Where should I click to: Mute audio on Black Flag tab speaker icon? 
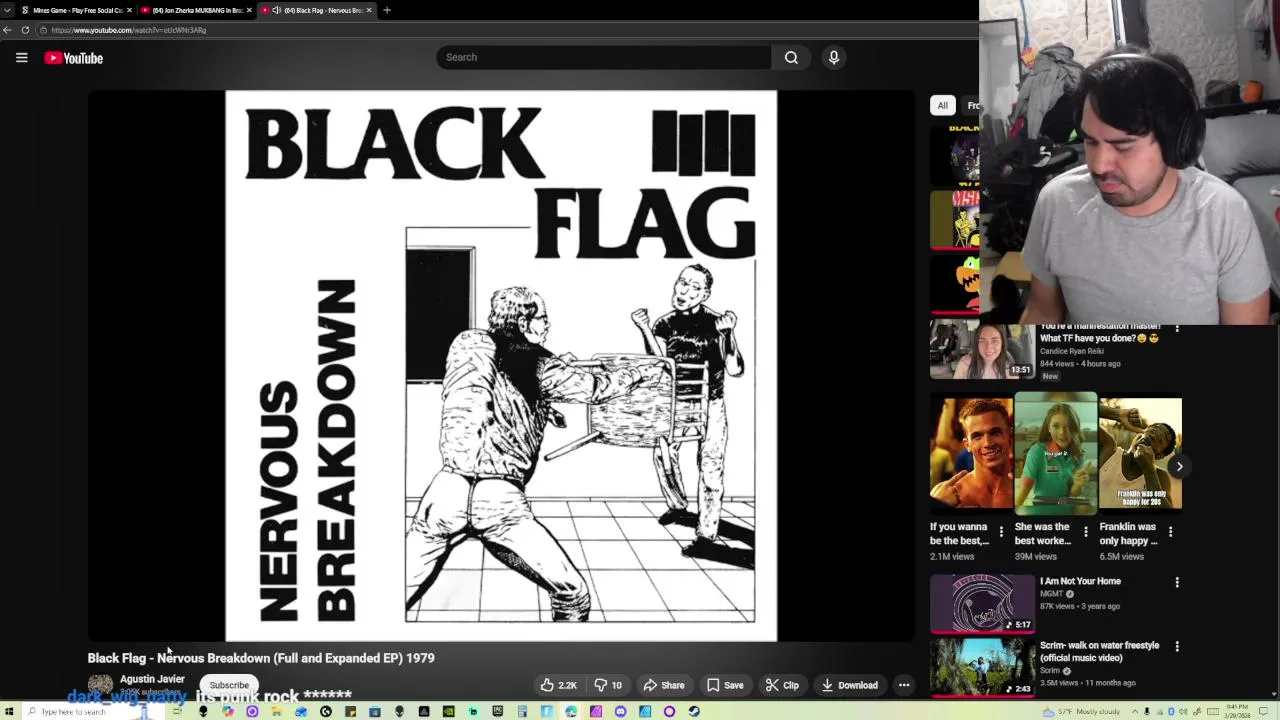click(277, 10)
